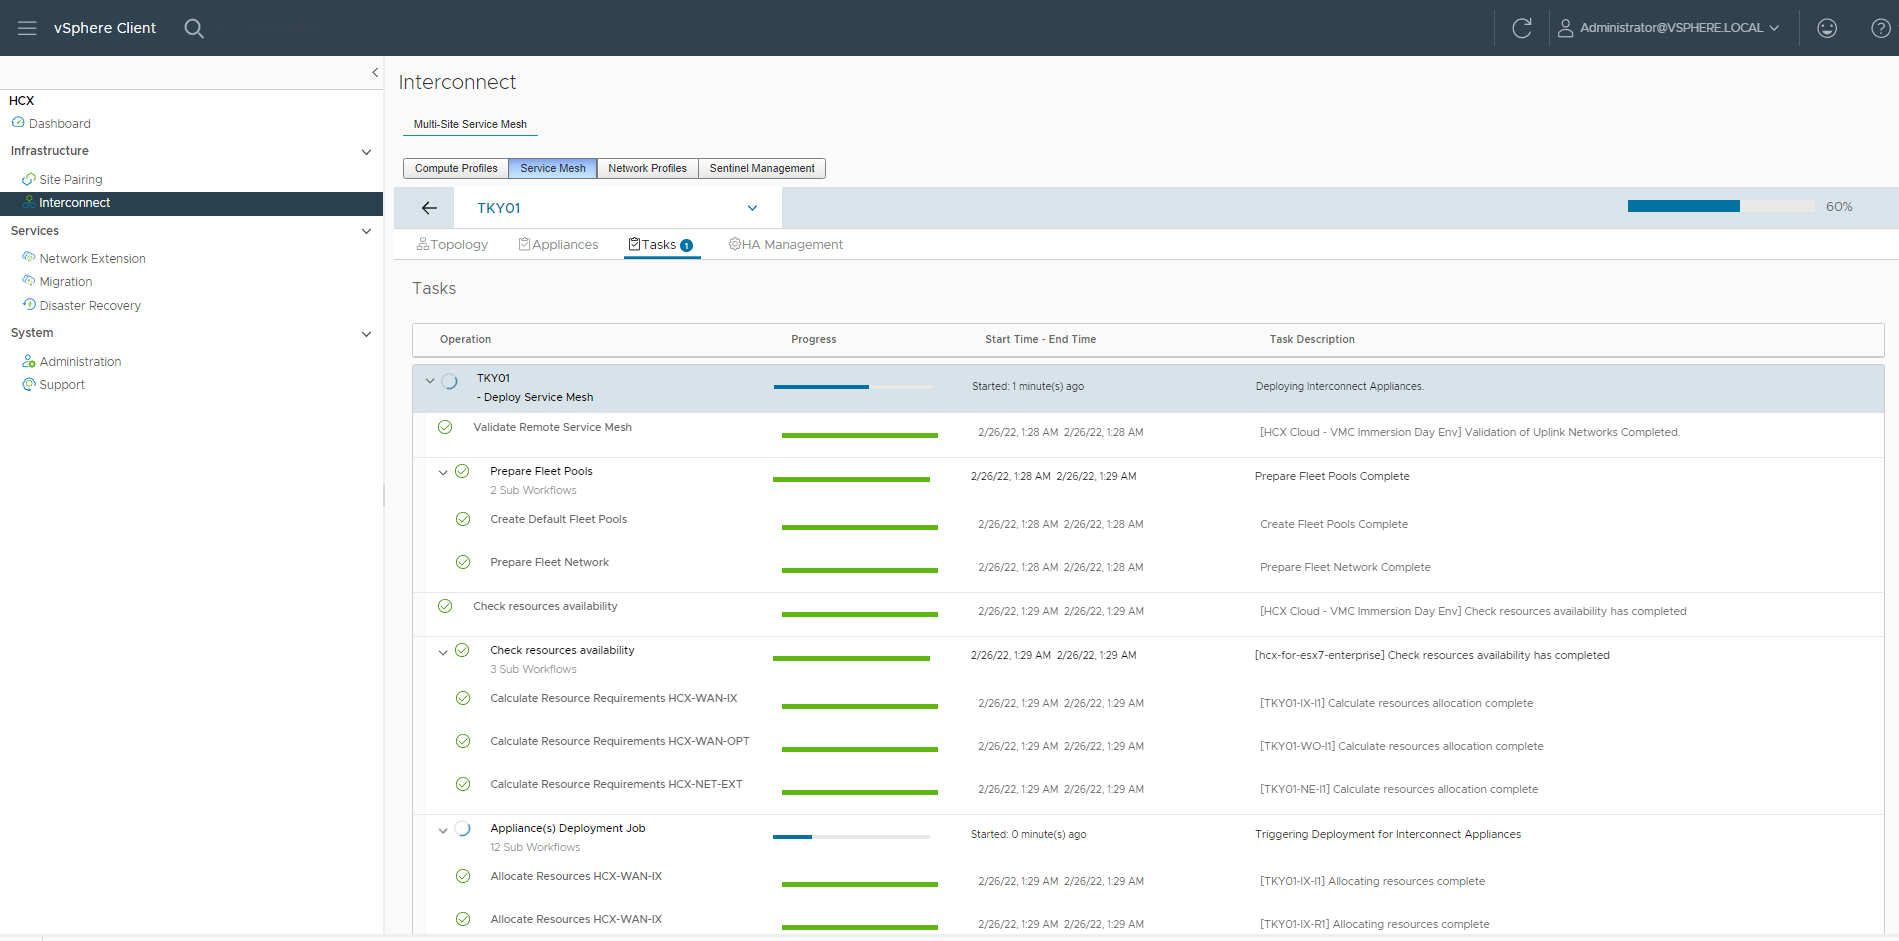Click the Disaster Recovery icon

pyautogui.click(x=29, y=305)
